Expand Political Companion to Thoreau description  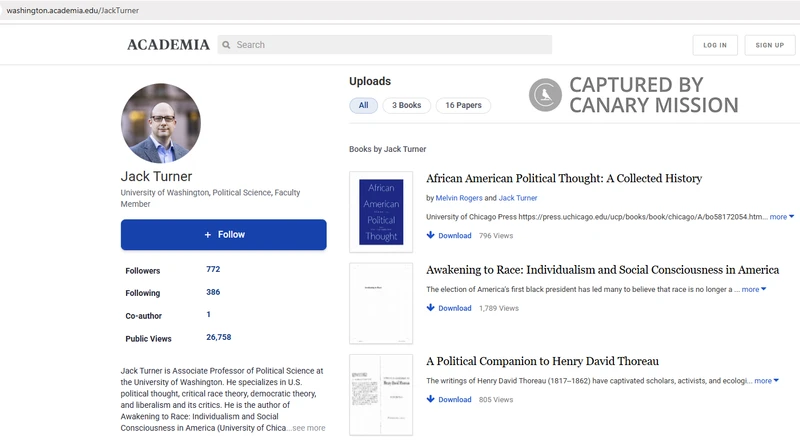pos(767,380)
